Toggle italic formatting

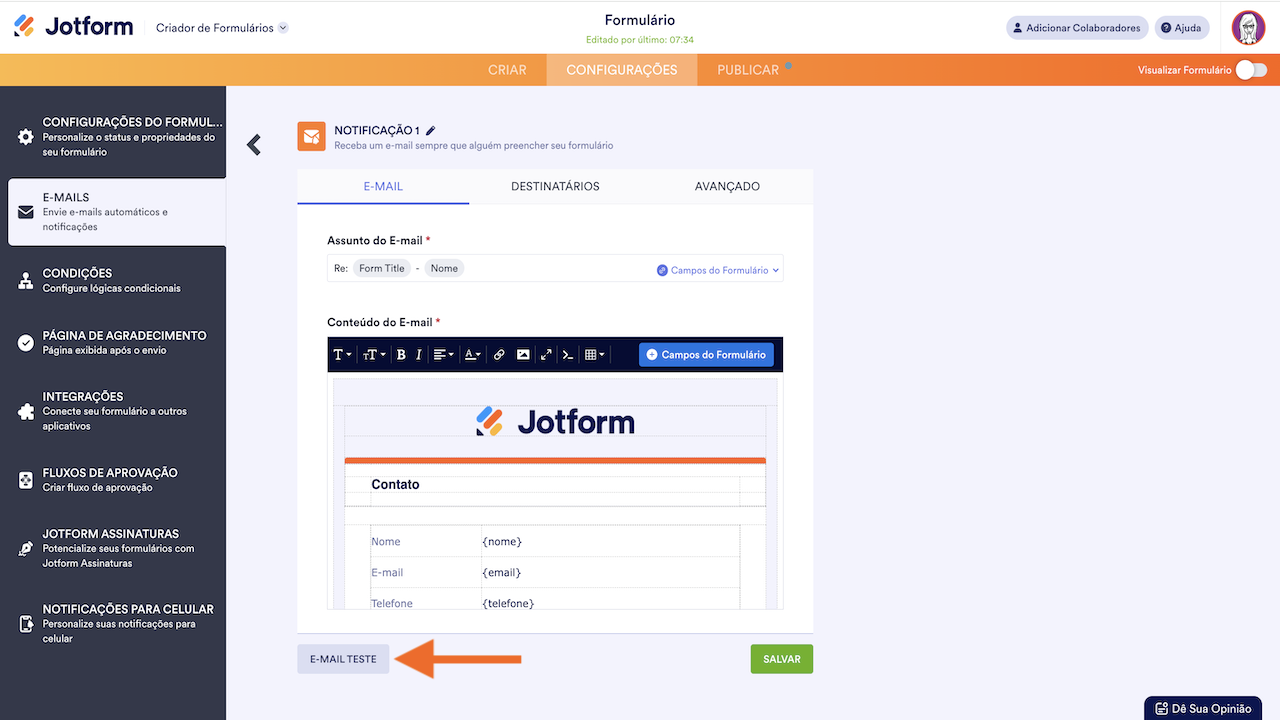[x=419, y=354]
